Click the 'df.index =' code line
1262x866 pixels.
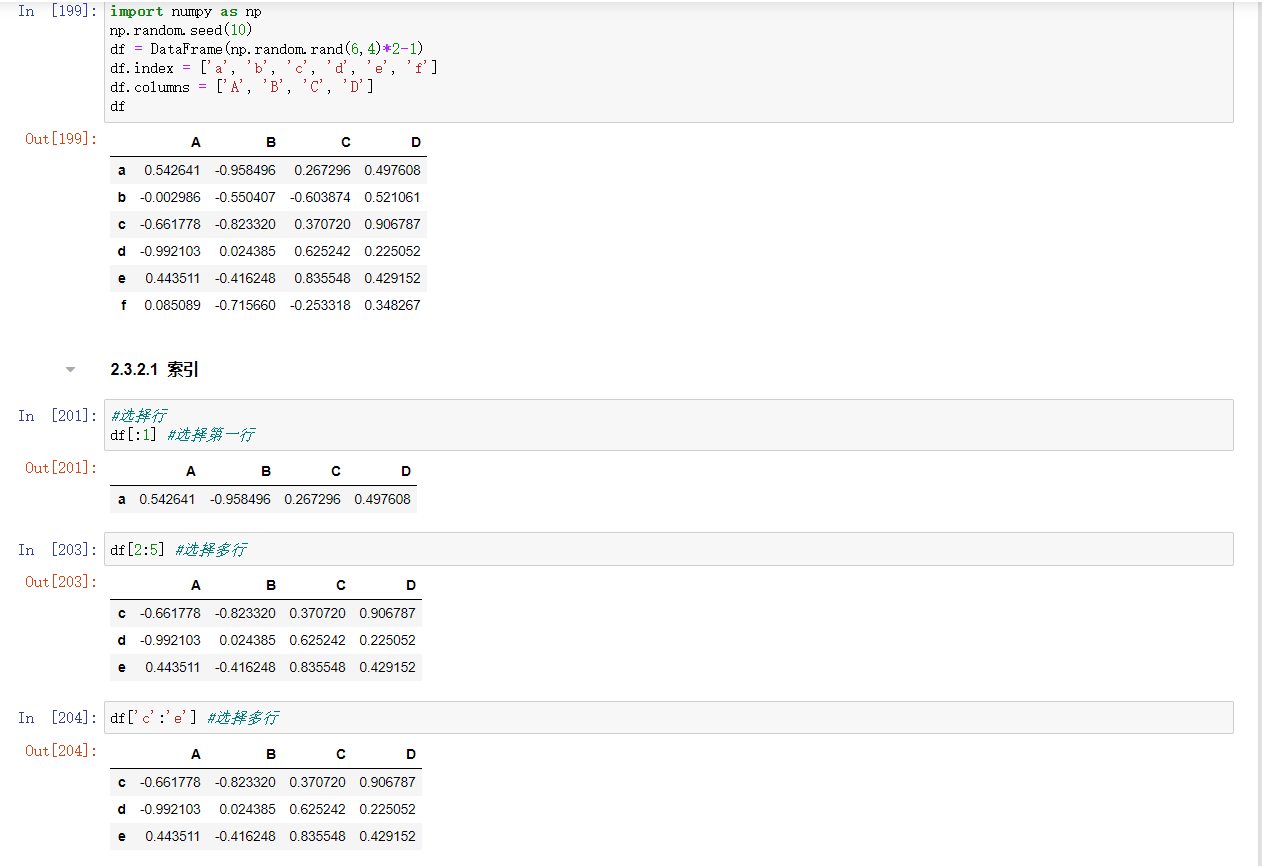point(273,68)
